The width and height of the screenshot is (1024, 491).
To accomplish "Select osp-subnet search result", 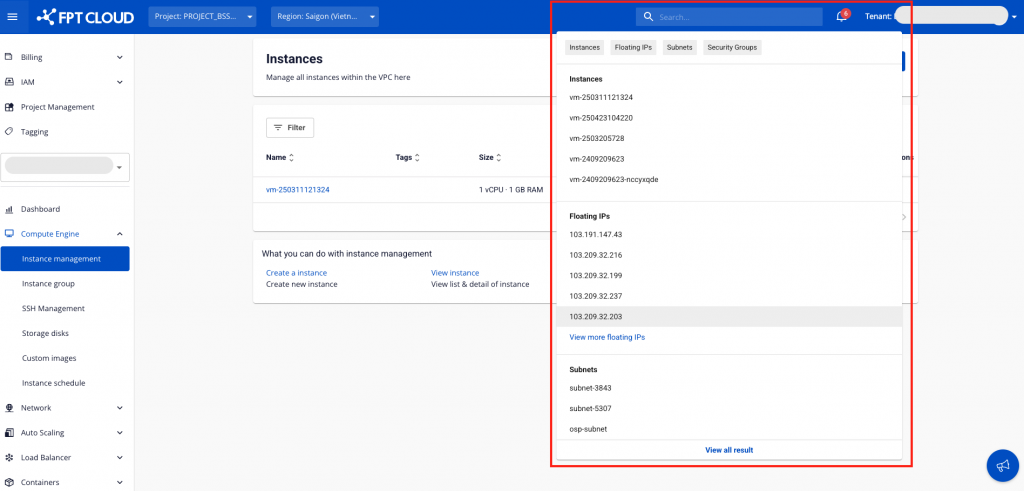I will [729, 429].
